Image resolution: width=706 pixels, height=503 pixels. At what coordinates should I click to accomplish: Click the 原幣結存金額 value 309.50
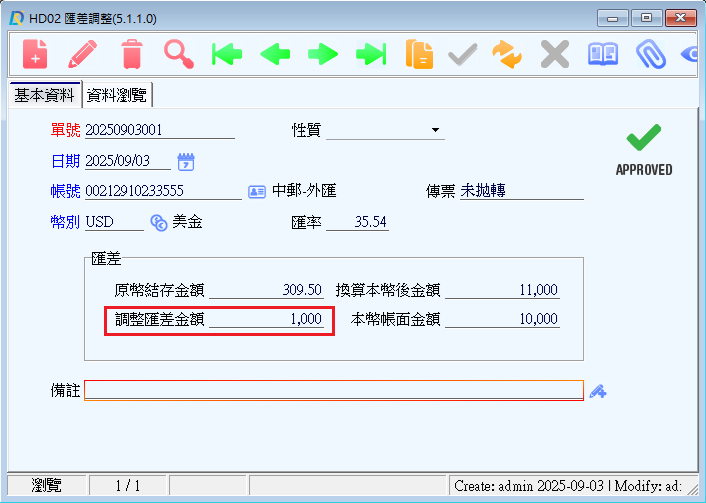click(x=267, y=290)
